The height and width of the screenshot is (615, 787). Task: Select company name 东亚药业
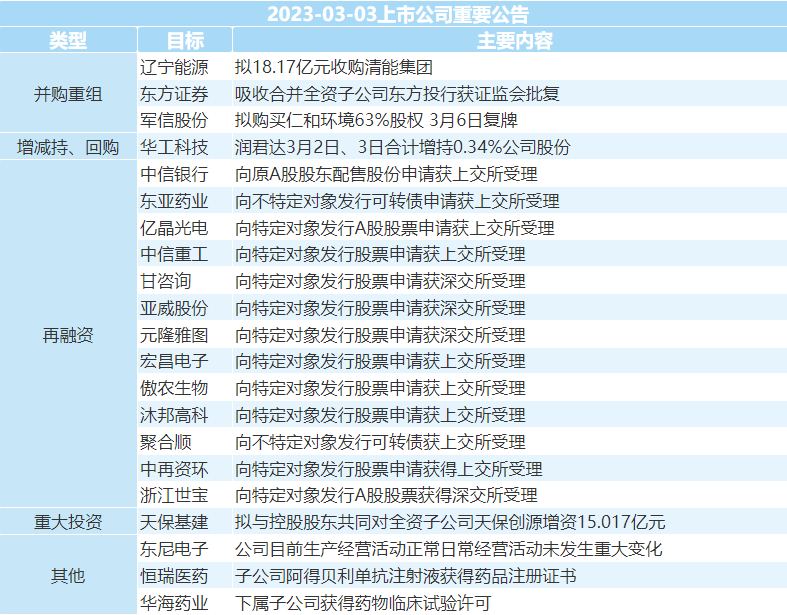[x=174, y=201]
